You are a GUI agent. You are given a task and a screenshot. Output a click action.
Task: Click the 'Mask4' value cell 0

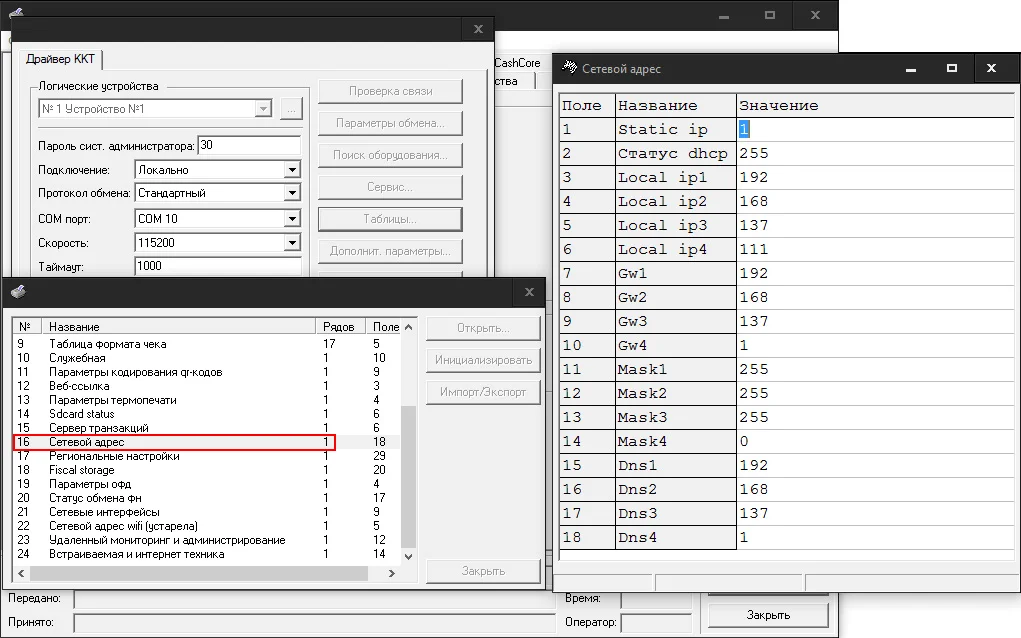[x=875, y=441]
